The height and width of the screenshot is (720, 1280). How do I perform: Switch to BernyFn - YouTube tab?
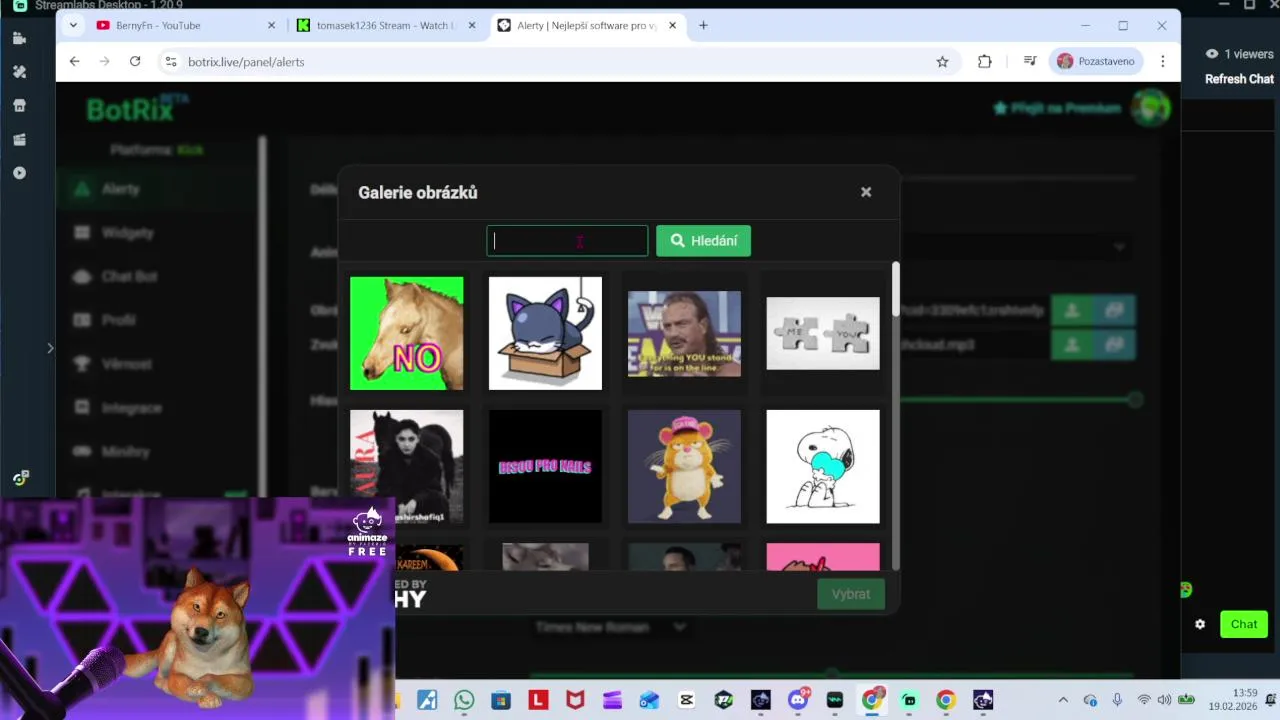(186, 25)
